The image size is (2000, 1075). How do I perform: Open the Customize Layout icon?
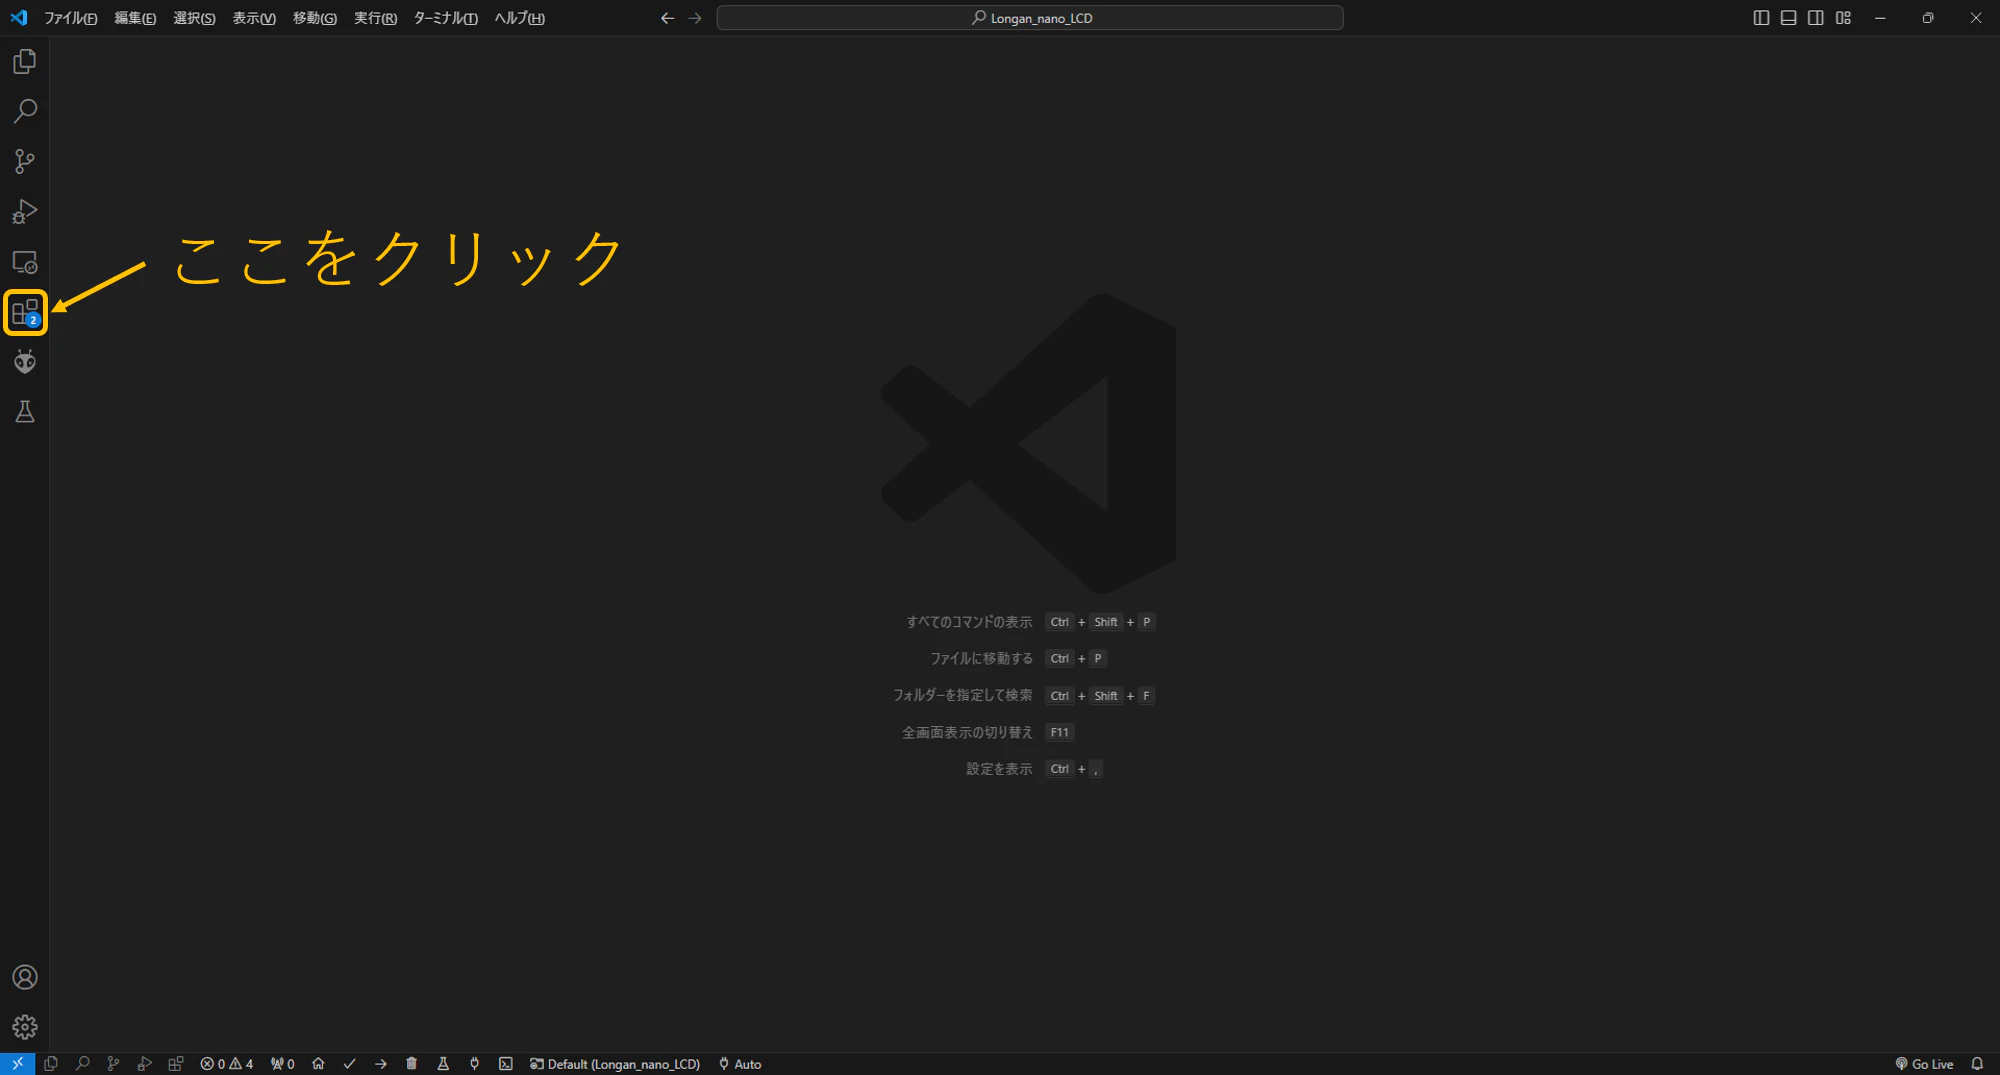pyautogui.click(x=1843, y=18)
